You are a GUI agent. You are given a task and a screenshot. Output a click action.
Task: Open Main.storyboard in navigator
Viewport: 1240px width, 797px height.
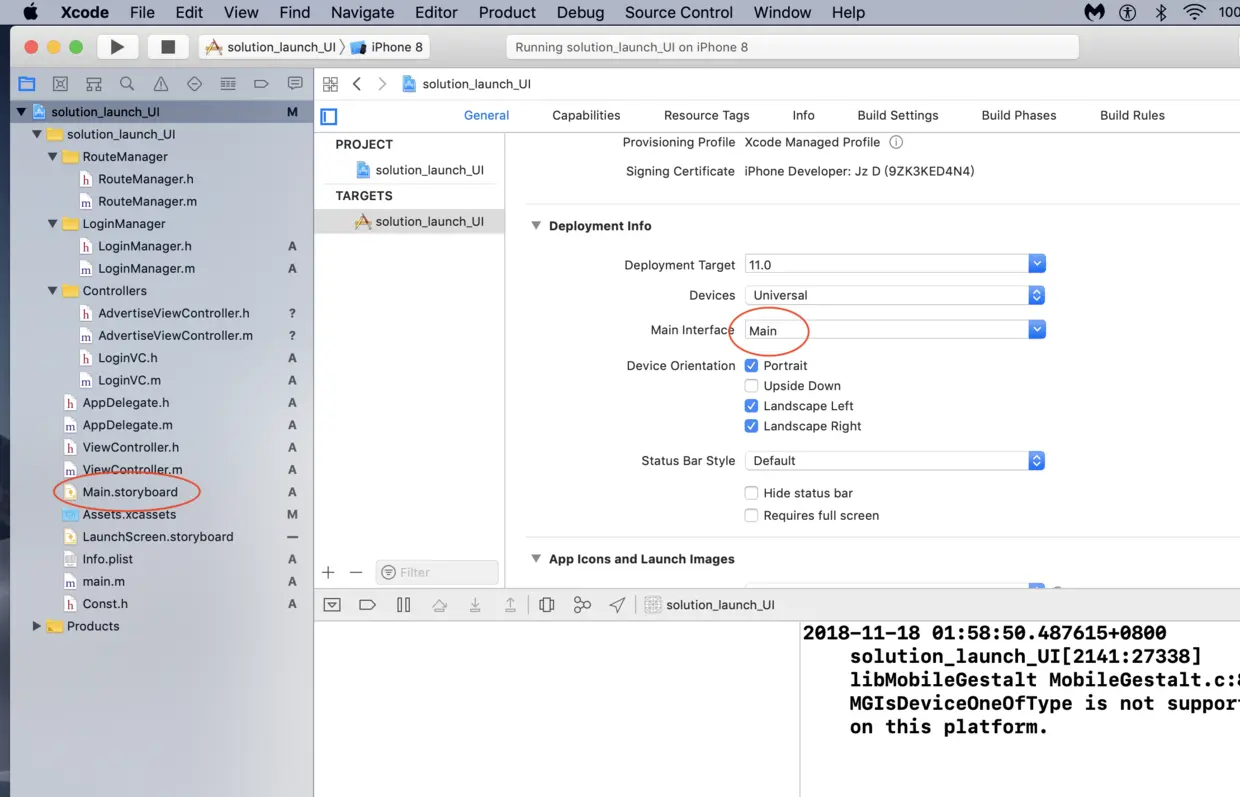[x=130, y=492]
